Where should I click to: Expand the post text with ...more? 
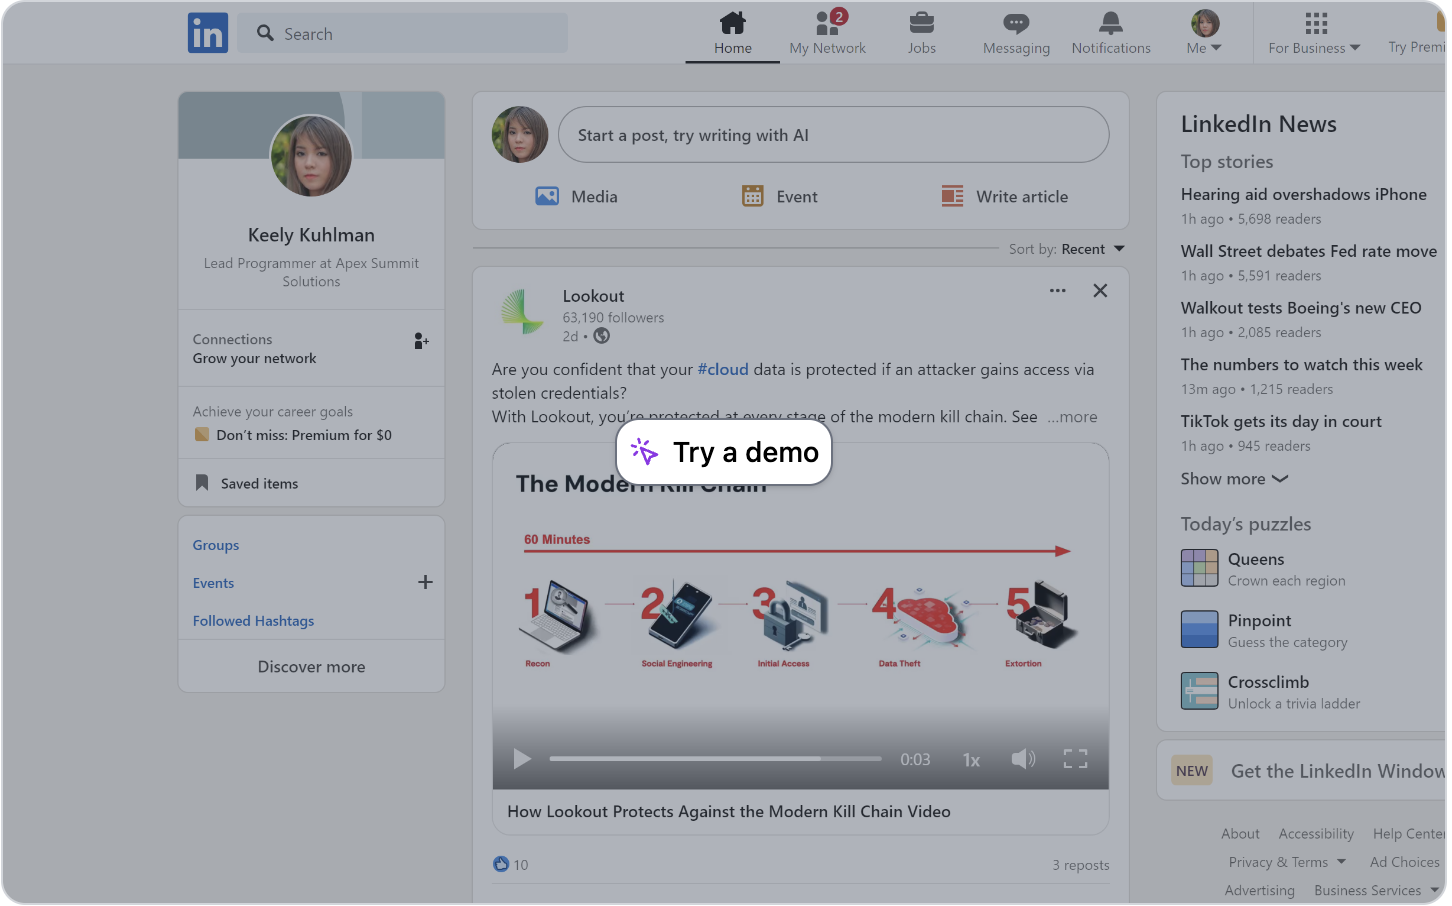coord(1072,417)
